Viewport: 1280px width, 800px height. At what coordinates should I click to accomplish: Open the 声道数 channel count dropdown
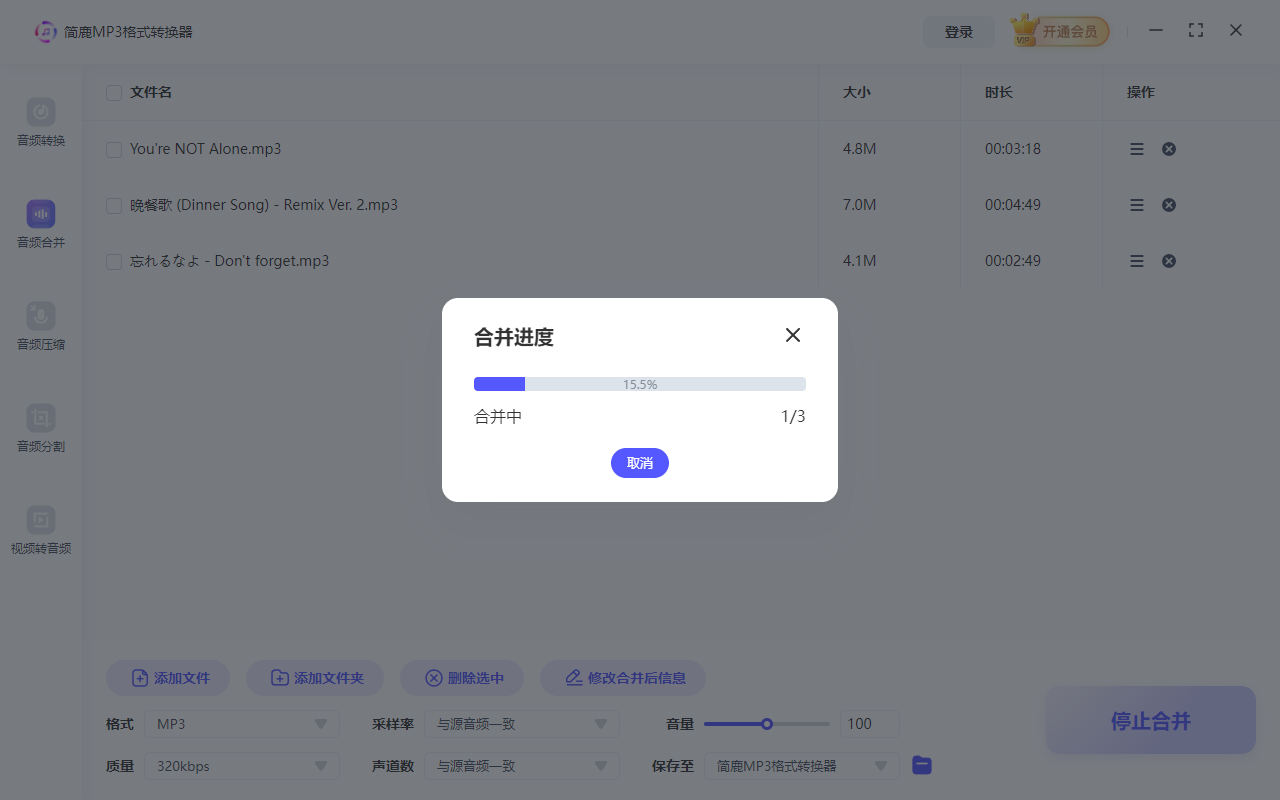(522, 766)
